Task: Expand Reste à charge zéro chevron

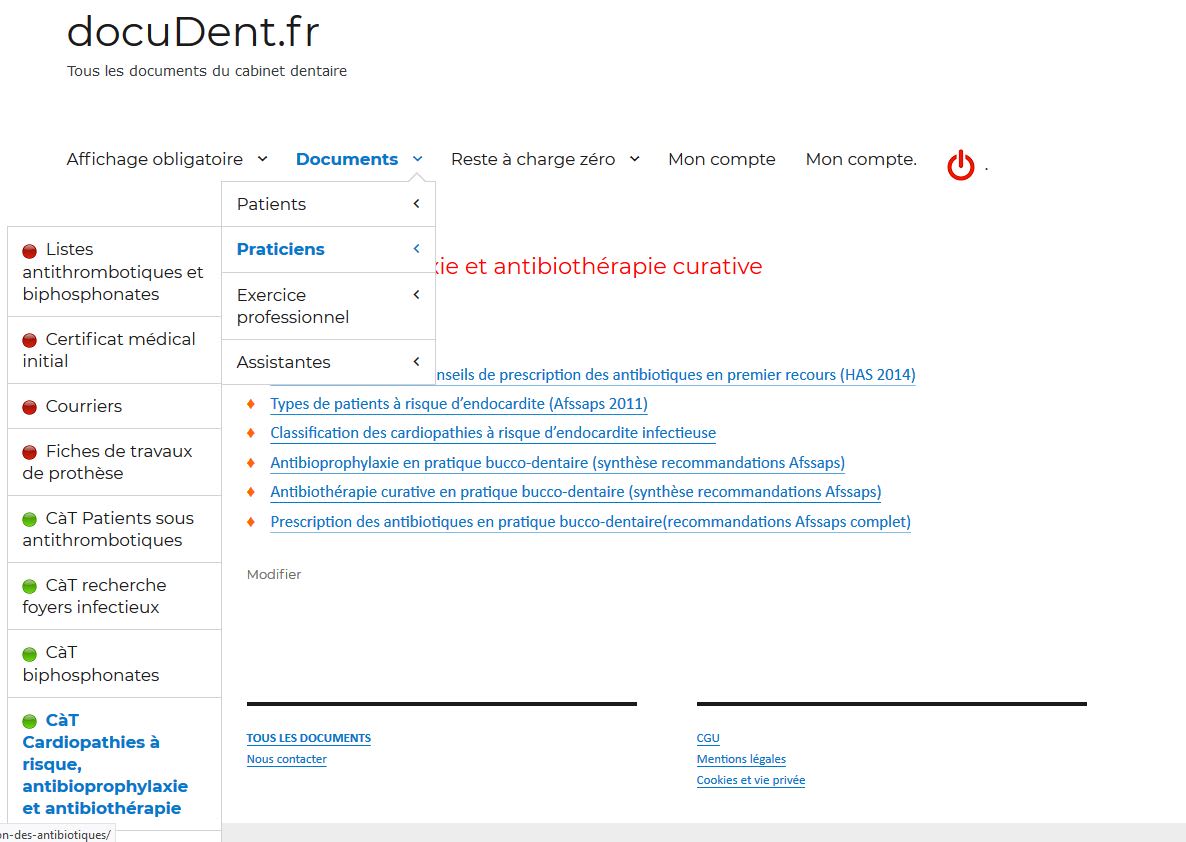Action: [634, 159]
